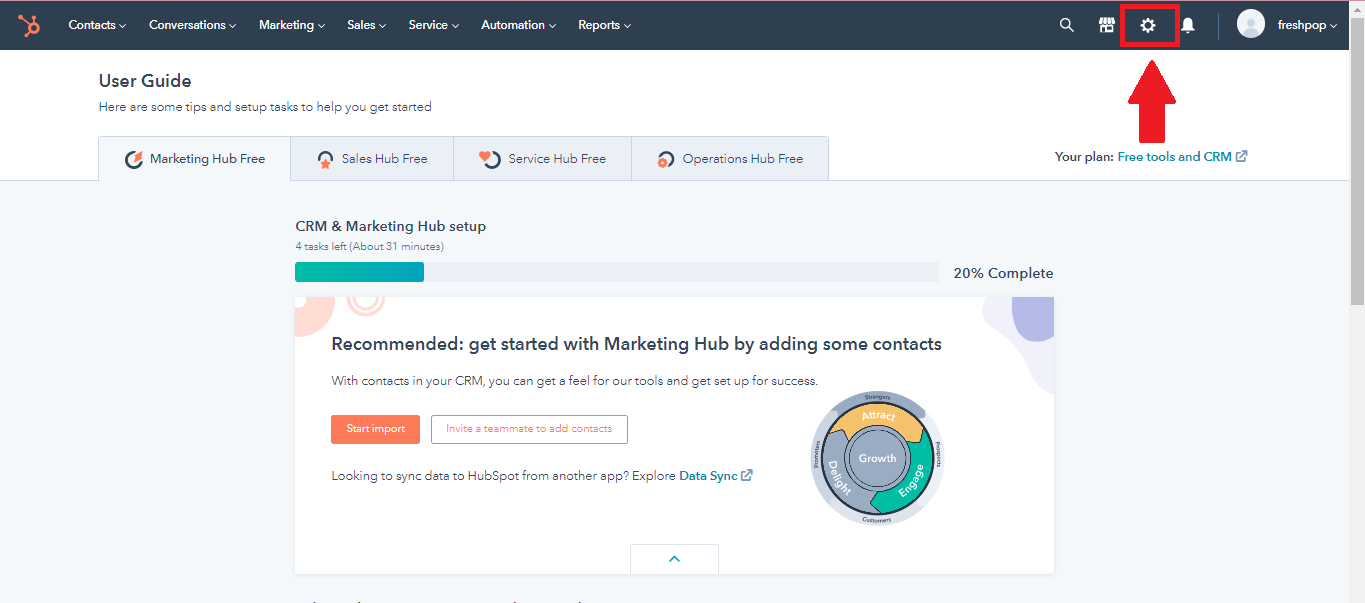The height and width of the screenshot is (603, 1365).
Task: Click the Service Hub Free tab icon
Action: tap(490, 159)
